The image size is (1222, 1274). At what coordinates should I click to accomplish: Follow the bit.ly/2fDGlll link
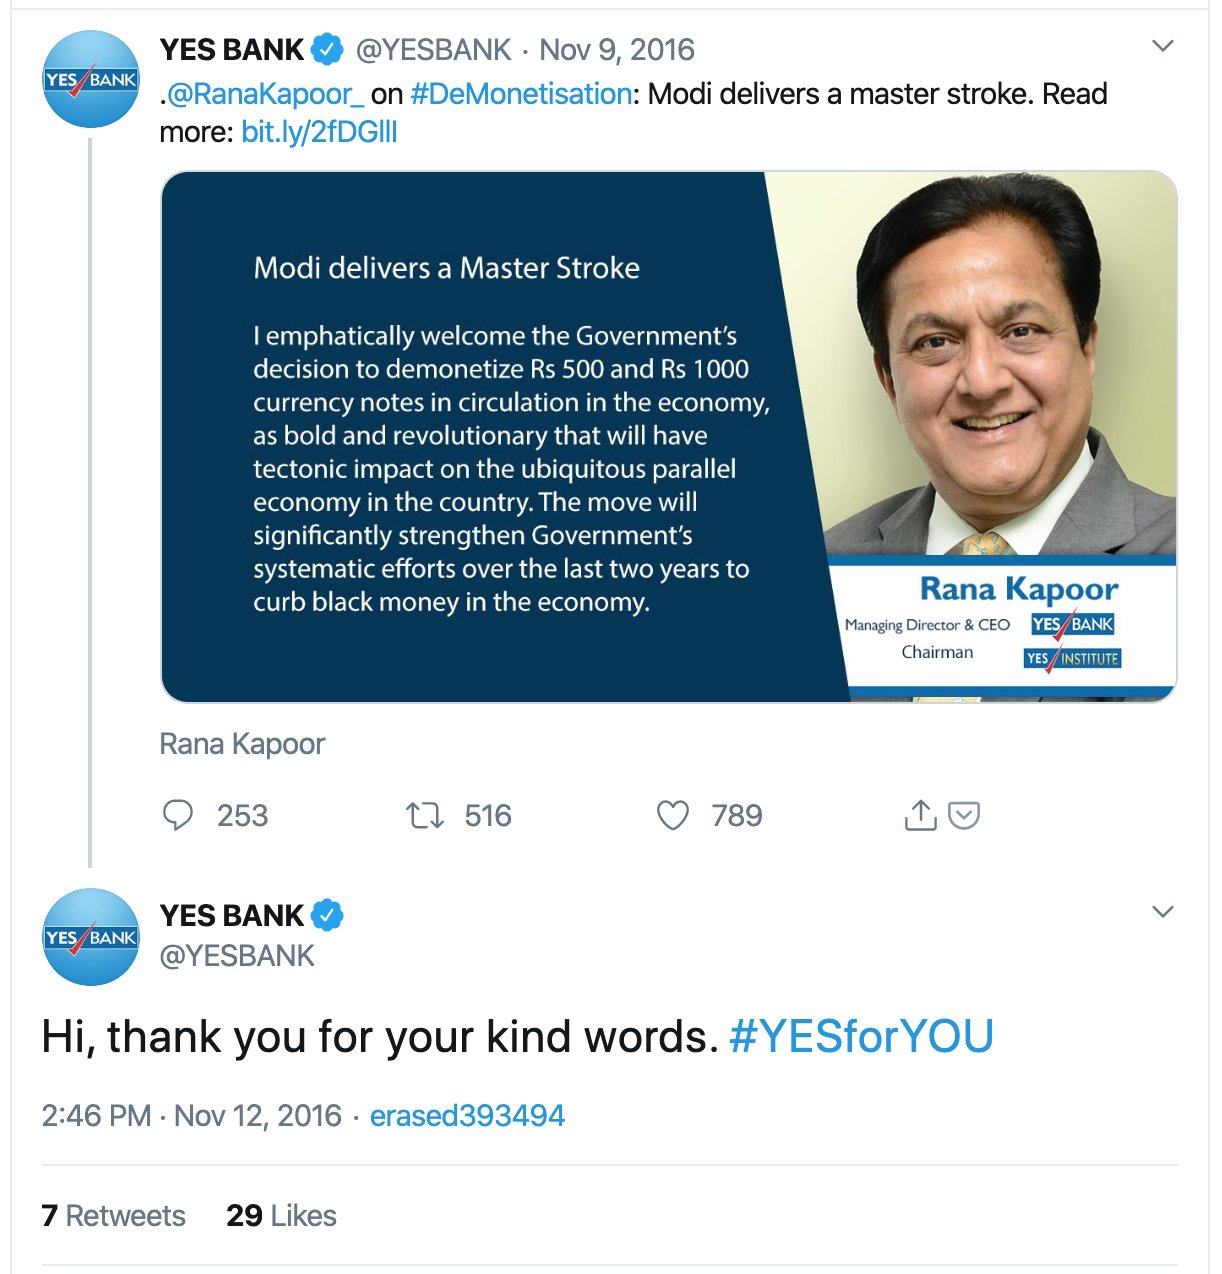(x=319, y=132)
